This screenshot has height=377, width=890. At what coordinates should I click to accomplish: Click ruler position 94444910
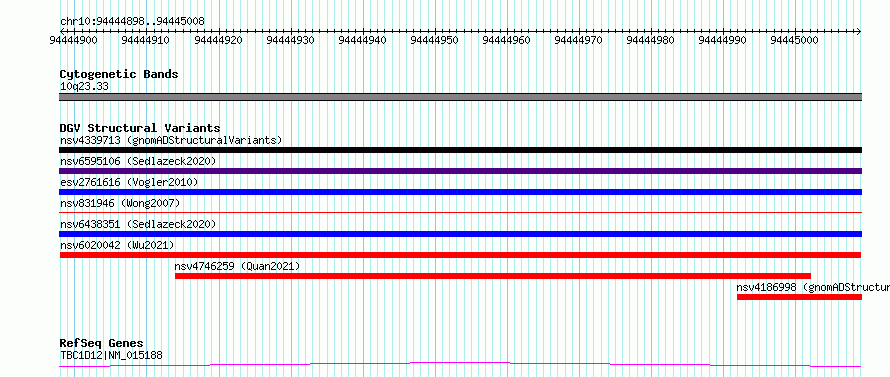(146, 40)
